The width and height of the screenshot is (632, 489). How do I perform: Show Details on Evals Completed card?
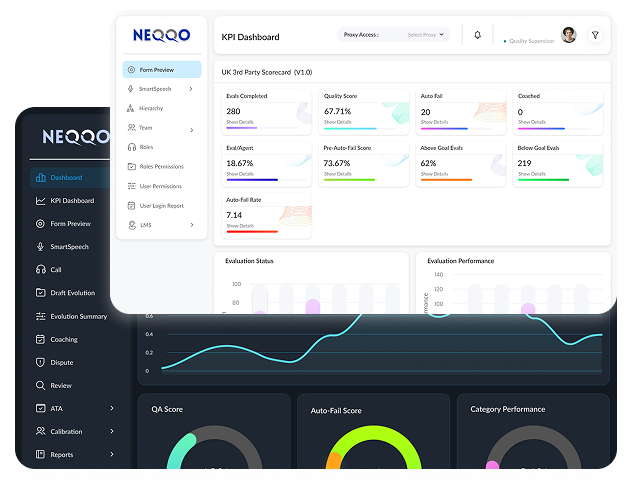[x=240, y=122]
